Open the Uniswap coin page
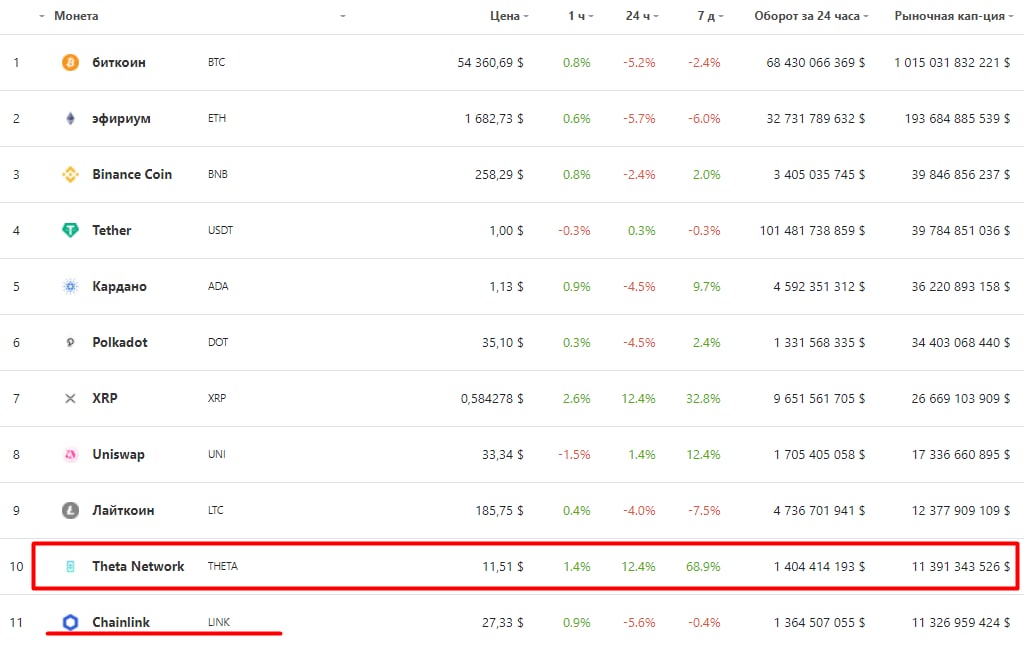The height and width of the screenshot is (645, 1024). tap(118, 454)
